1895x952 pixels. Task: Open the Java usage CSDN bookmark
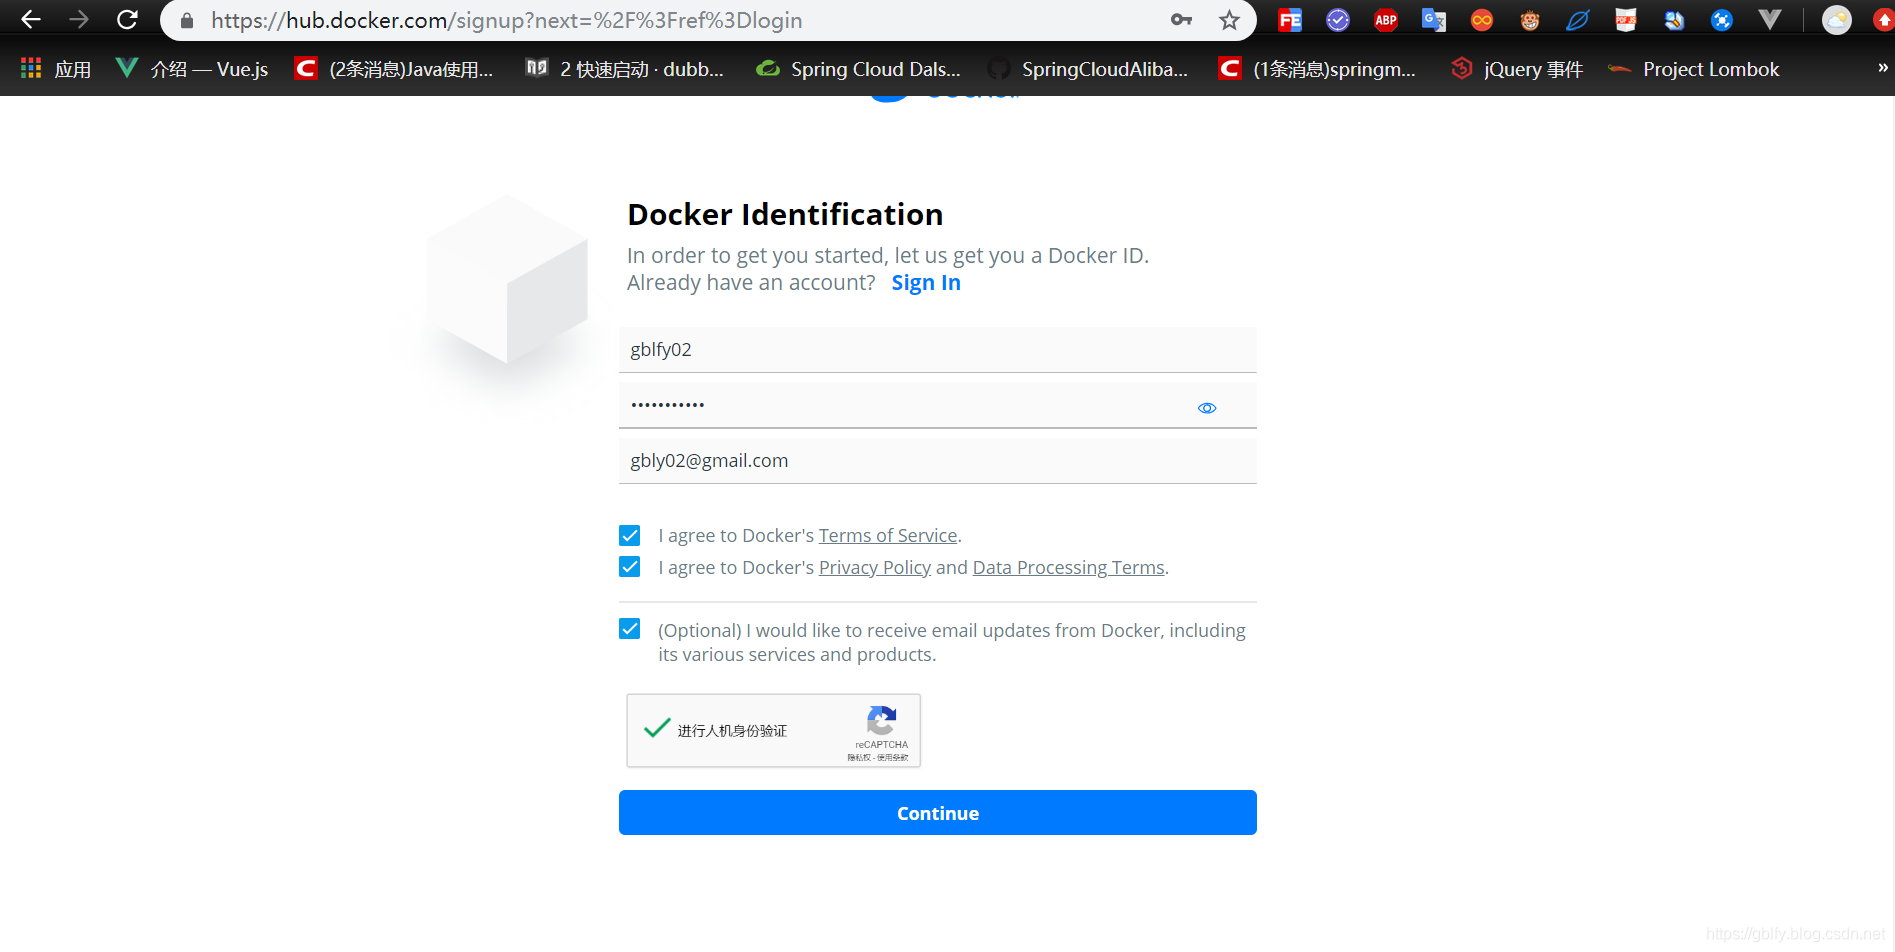(x=394, y=69)
